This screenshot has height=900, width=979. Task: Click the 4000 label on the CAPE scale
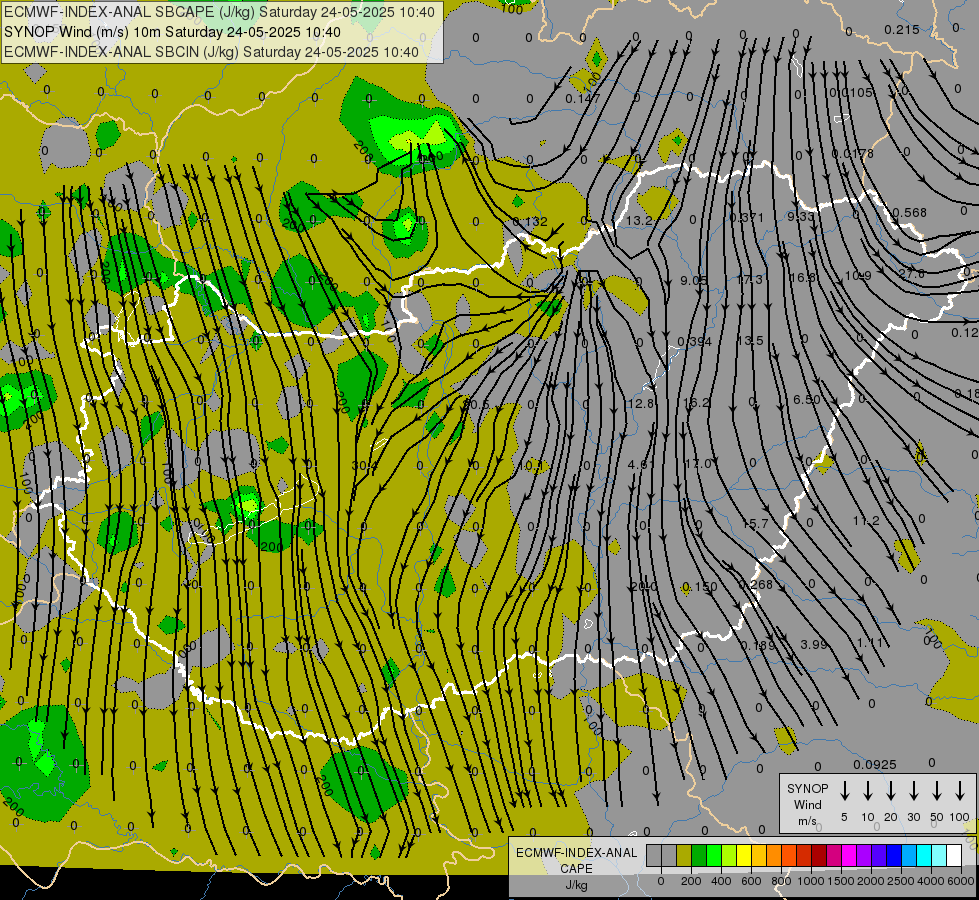pyautogui.click(x=931, y=881)
